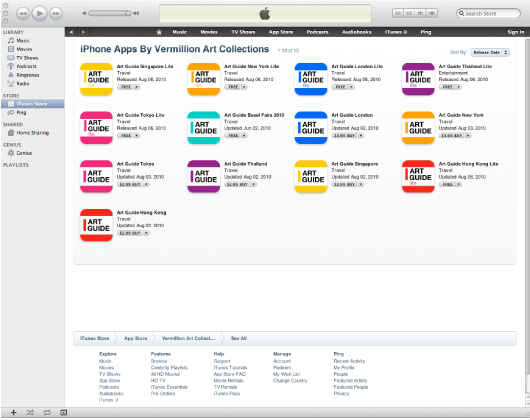Viewport: 530px width, 420px height.
Task: Expand the arrow beside Art Guide New York's buy button
Action: click(468, 135)
